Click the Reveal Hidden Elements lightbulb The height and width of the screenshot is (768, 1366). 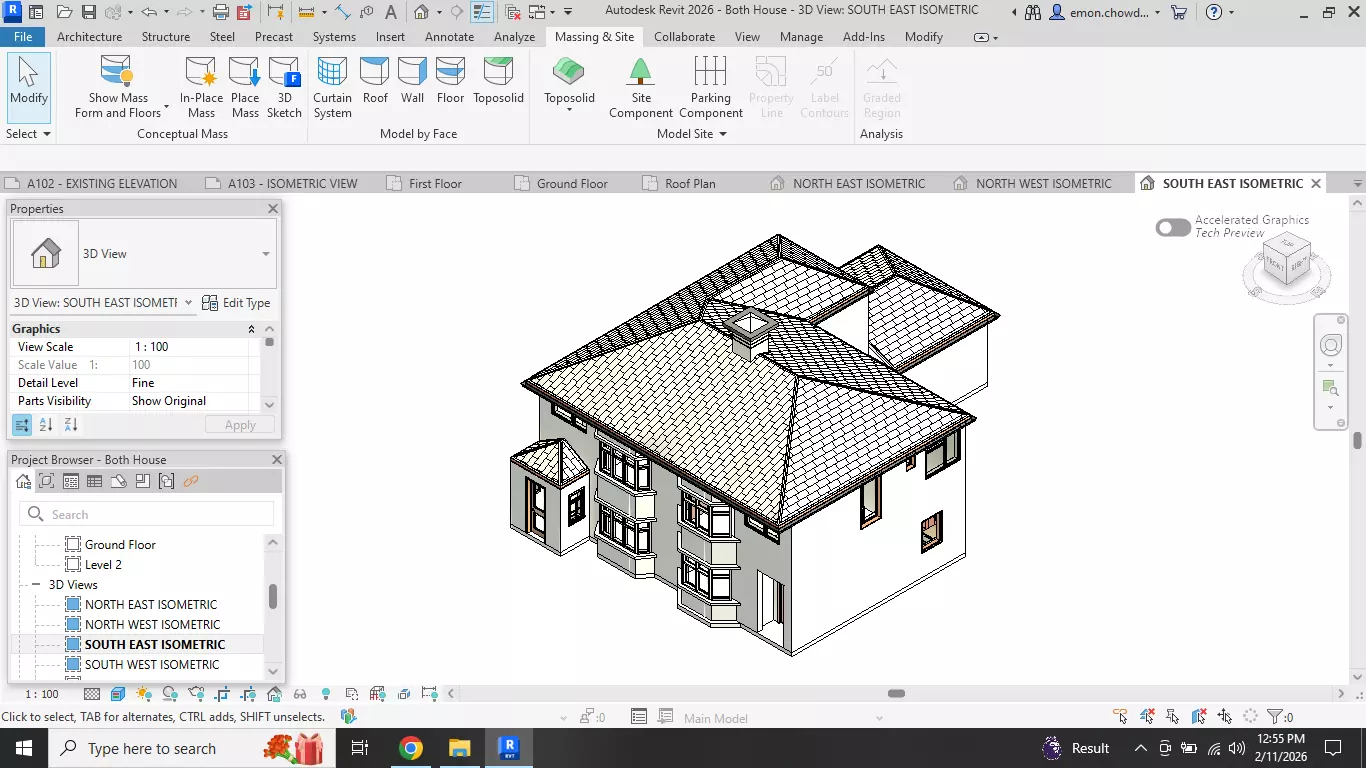[326, 693]
